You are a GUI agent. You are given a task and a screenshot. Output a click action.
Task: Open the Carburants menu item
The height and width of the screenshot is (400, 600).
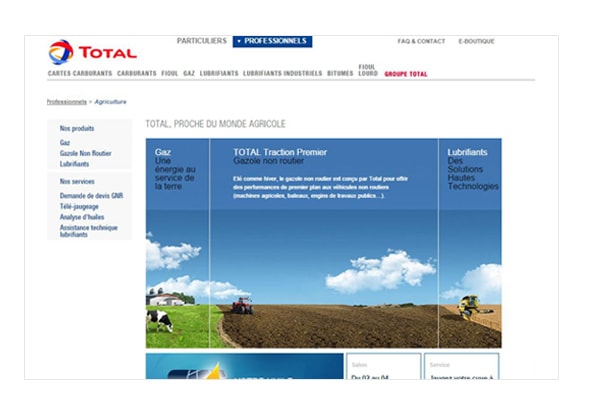click(137, 73)
